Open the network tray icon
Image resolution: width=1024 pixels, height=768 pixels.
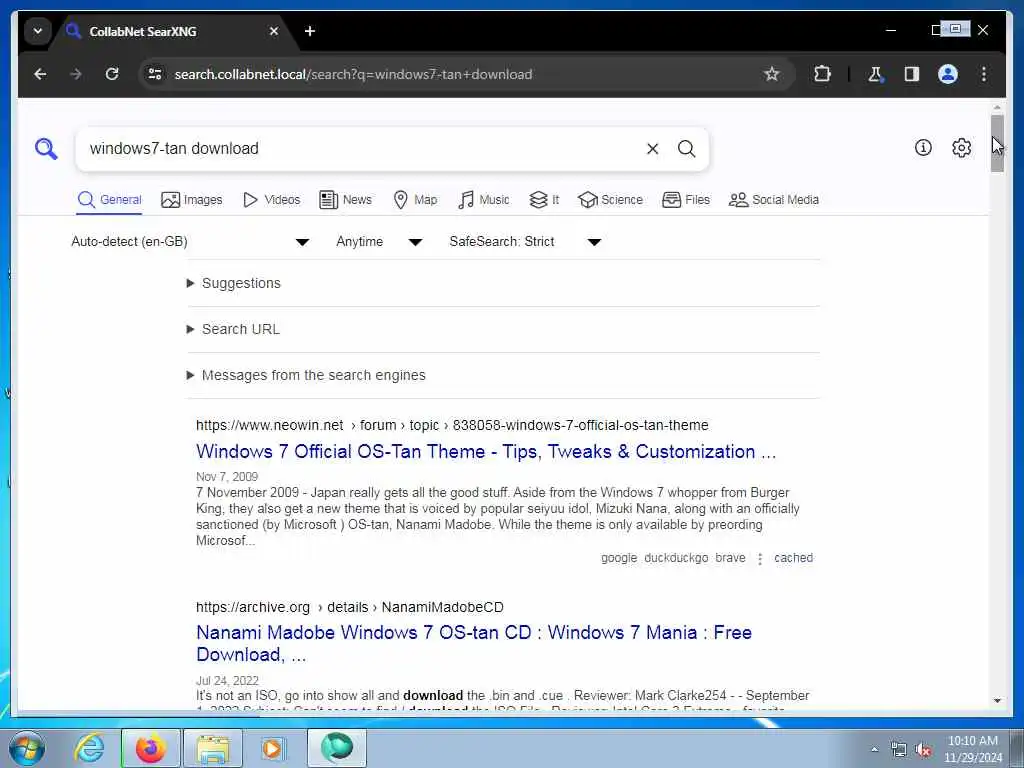[x=899, y=750]
